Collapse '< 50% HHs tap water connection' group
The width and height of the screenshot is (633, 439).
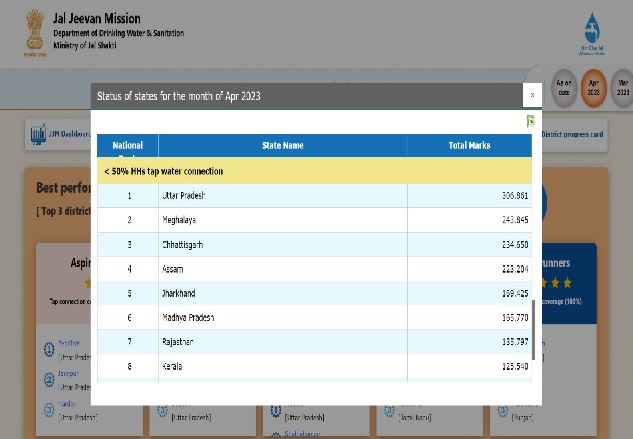(x=164, y=171)
